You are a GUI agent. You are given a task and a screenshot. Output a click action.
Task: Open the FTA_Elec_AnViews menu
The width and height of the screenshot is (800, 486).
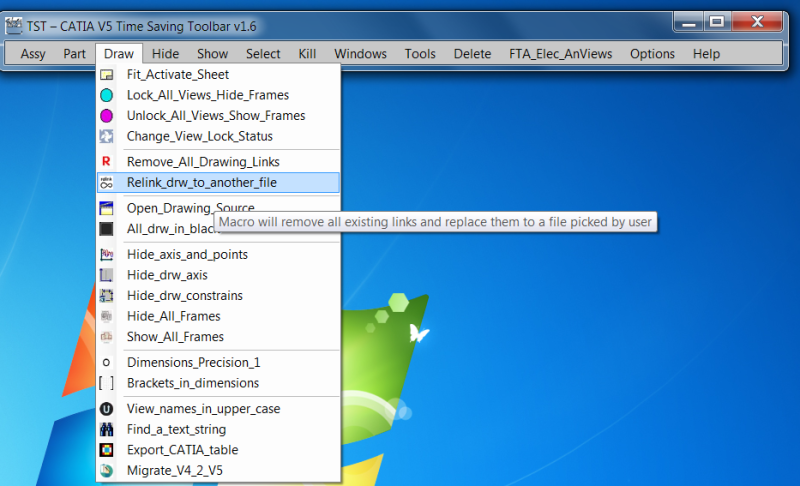(x=561, y=54)
